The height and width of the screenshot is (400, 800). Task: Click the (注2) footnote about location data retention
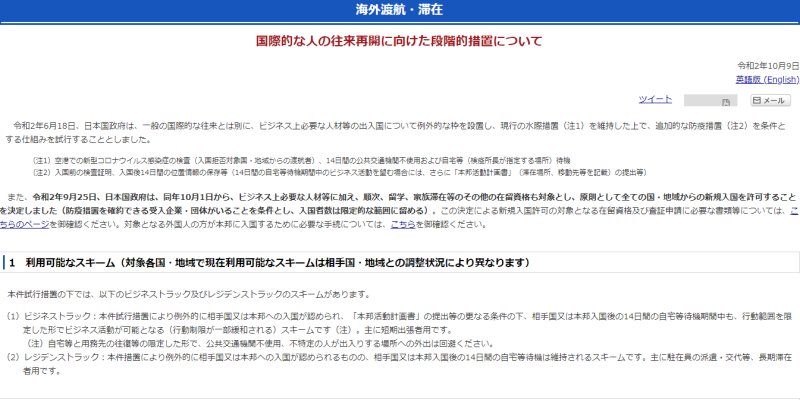[300, 173]
